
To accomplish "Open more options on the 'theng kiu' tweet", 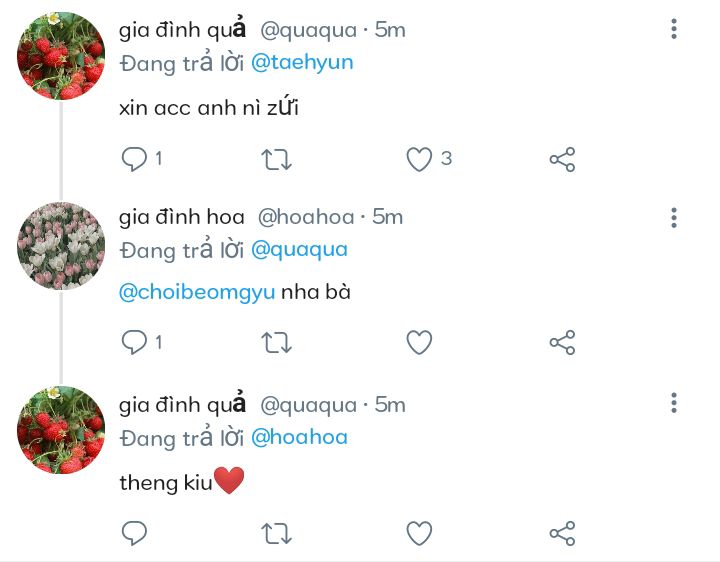I will pos(674,403).
